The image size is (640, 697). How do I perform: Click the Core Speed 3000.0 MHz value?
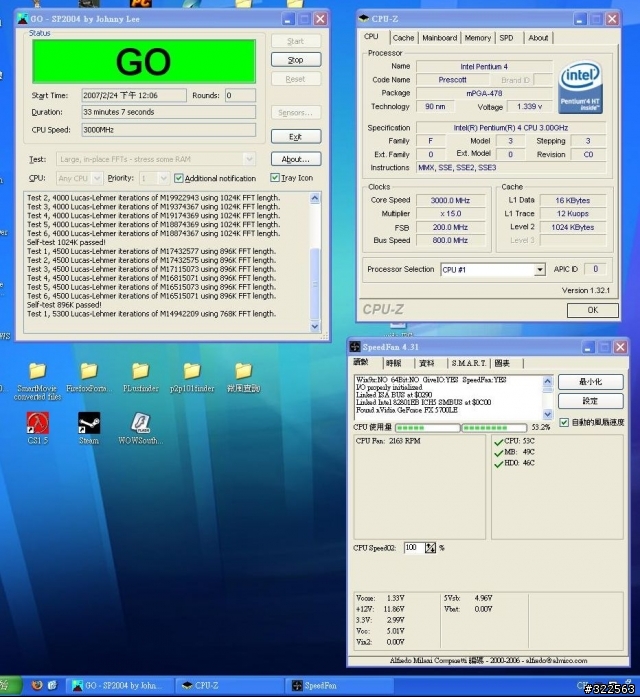pyautogui.click(x=450, y=200)
